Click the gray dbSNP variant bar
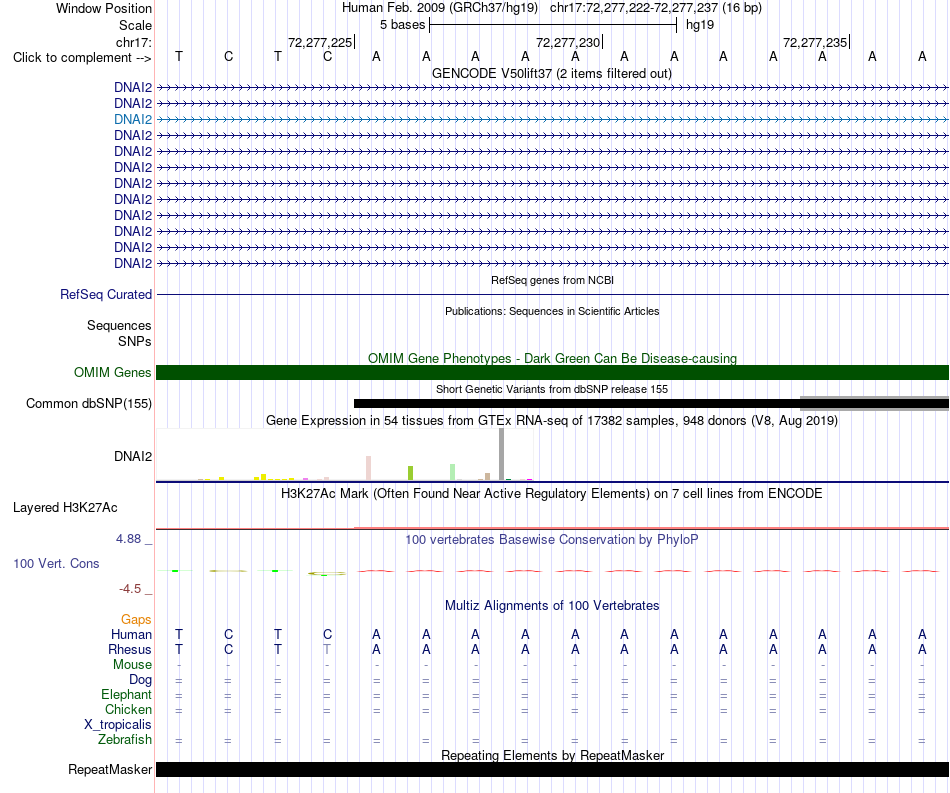950x793 pixels. coord(874,403)
